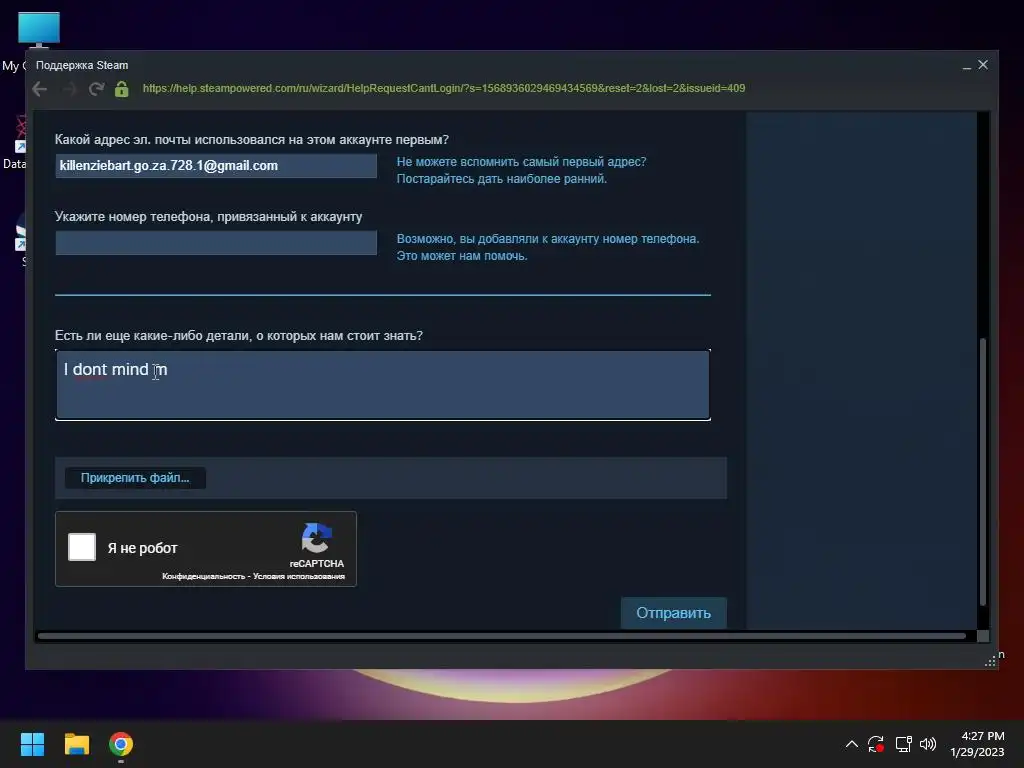Minimize the Поддержка Steam window
The image size is (1024, 768).
(967, 65)
